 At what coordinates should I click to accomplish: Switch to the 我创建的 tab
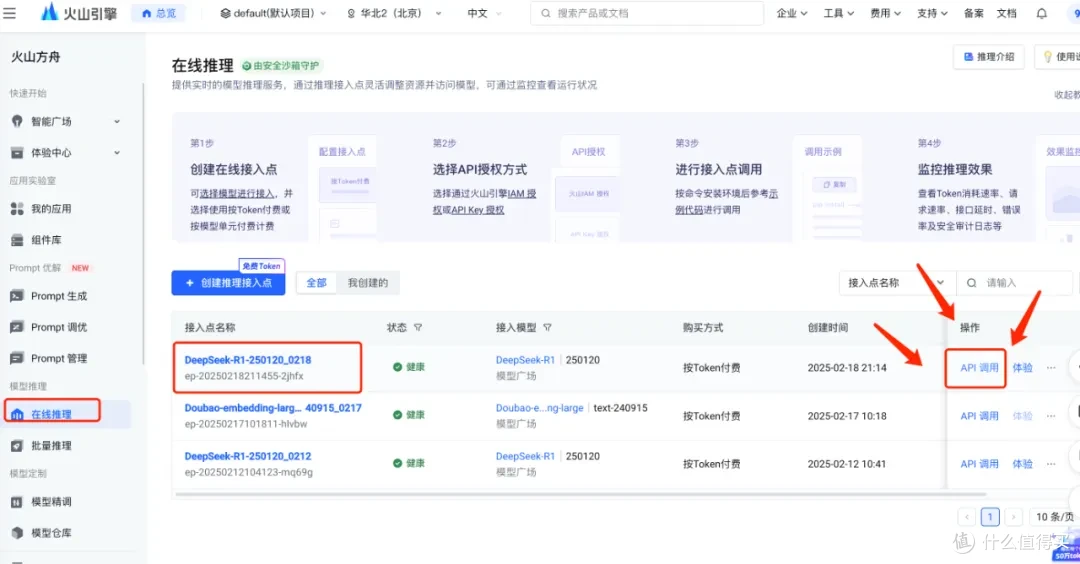pyautogui.click(x=367, y=283)
